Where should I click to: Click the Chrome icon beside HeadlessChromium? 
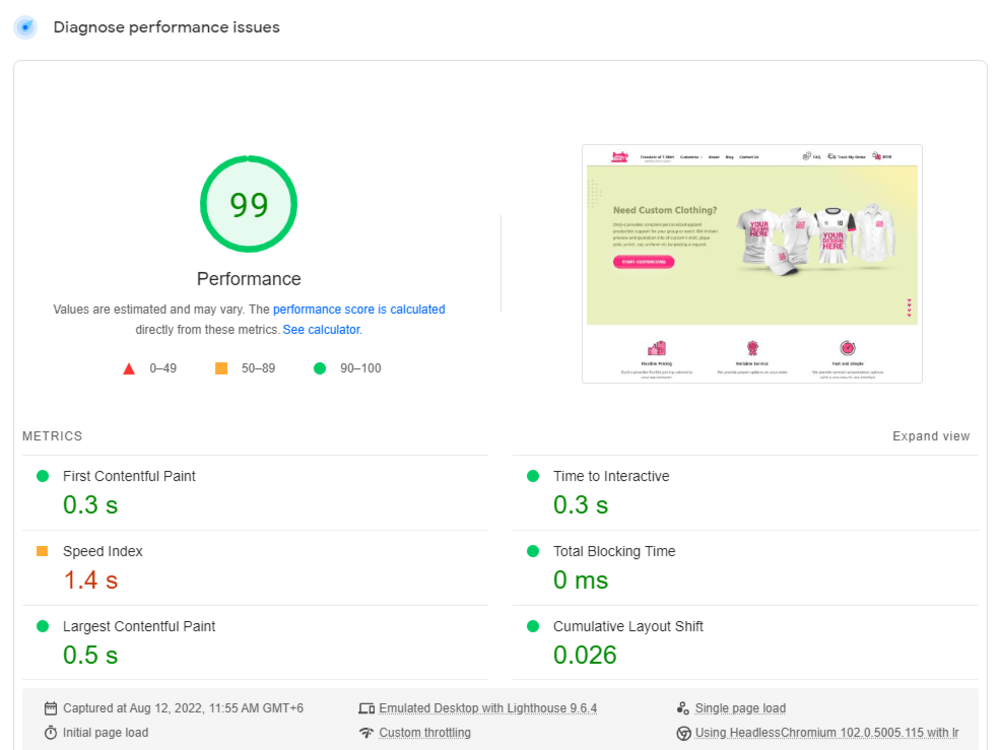click(684, 733)
